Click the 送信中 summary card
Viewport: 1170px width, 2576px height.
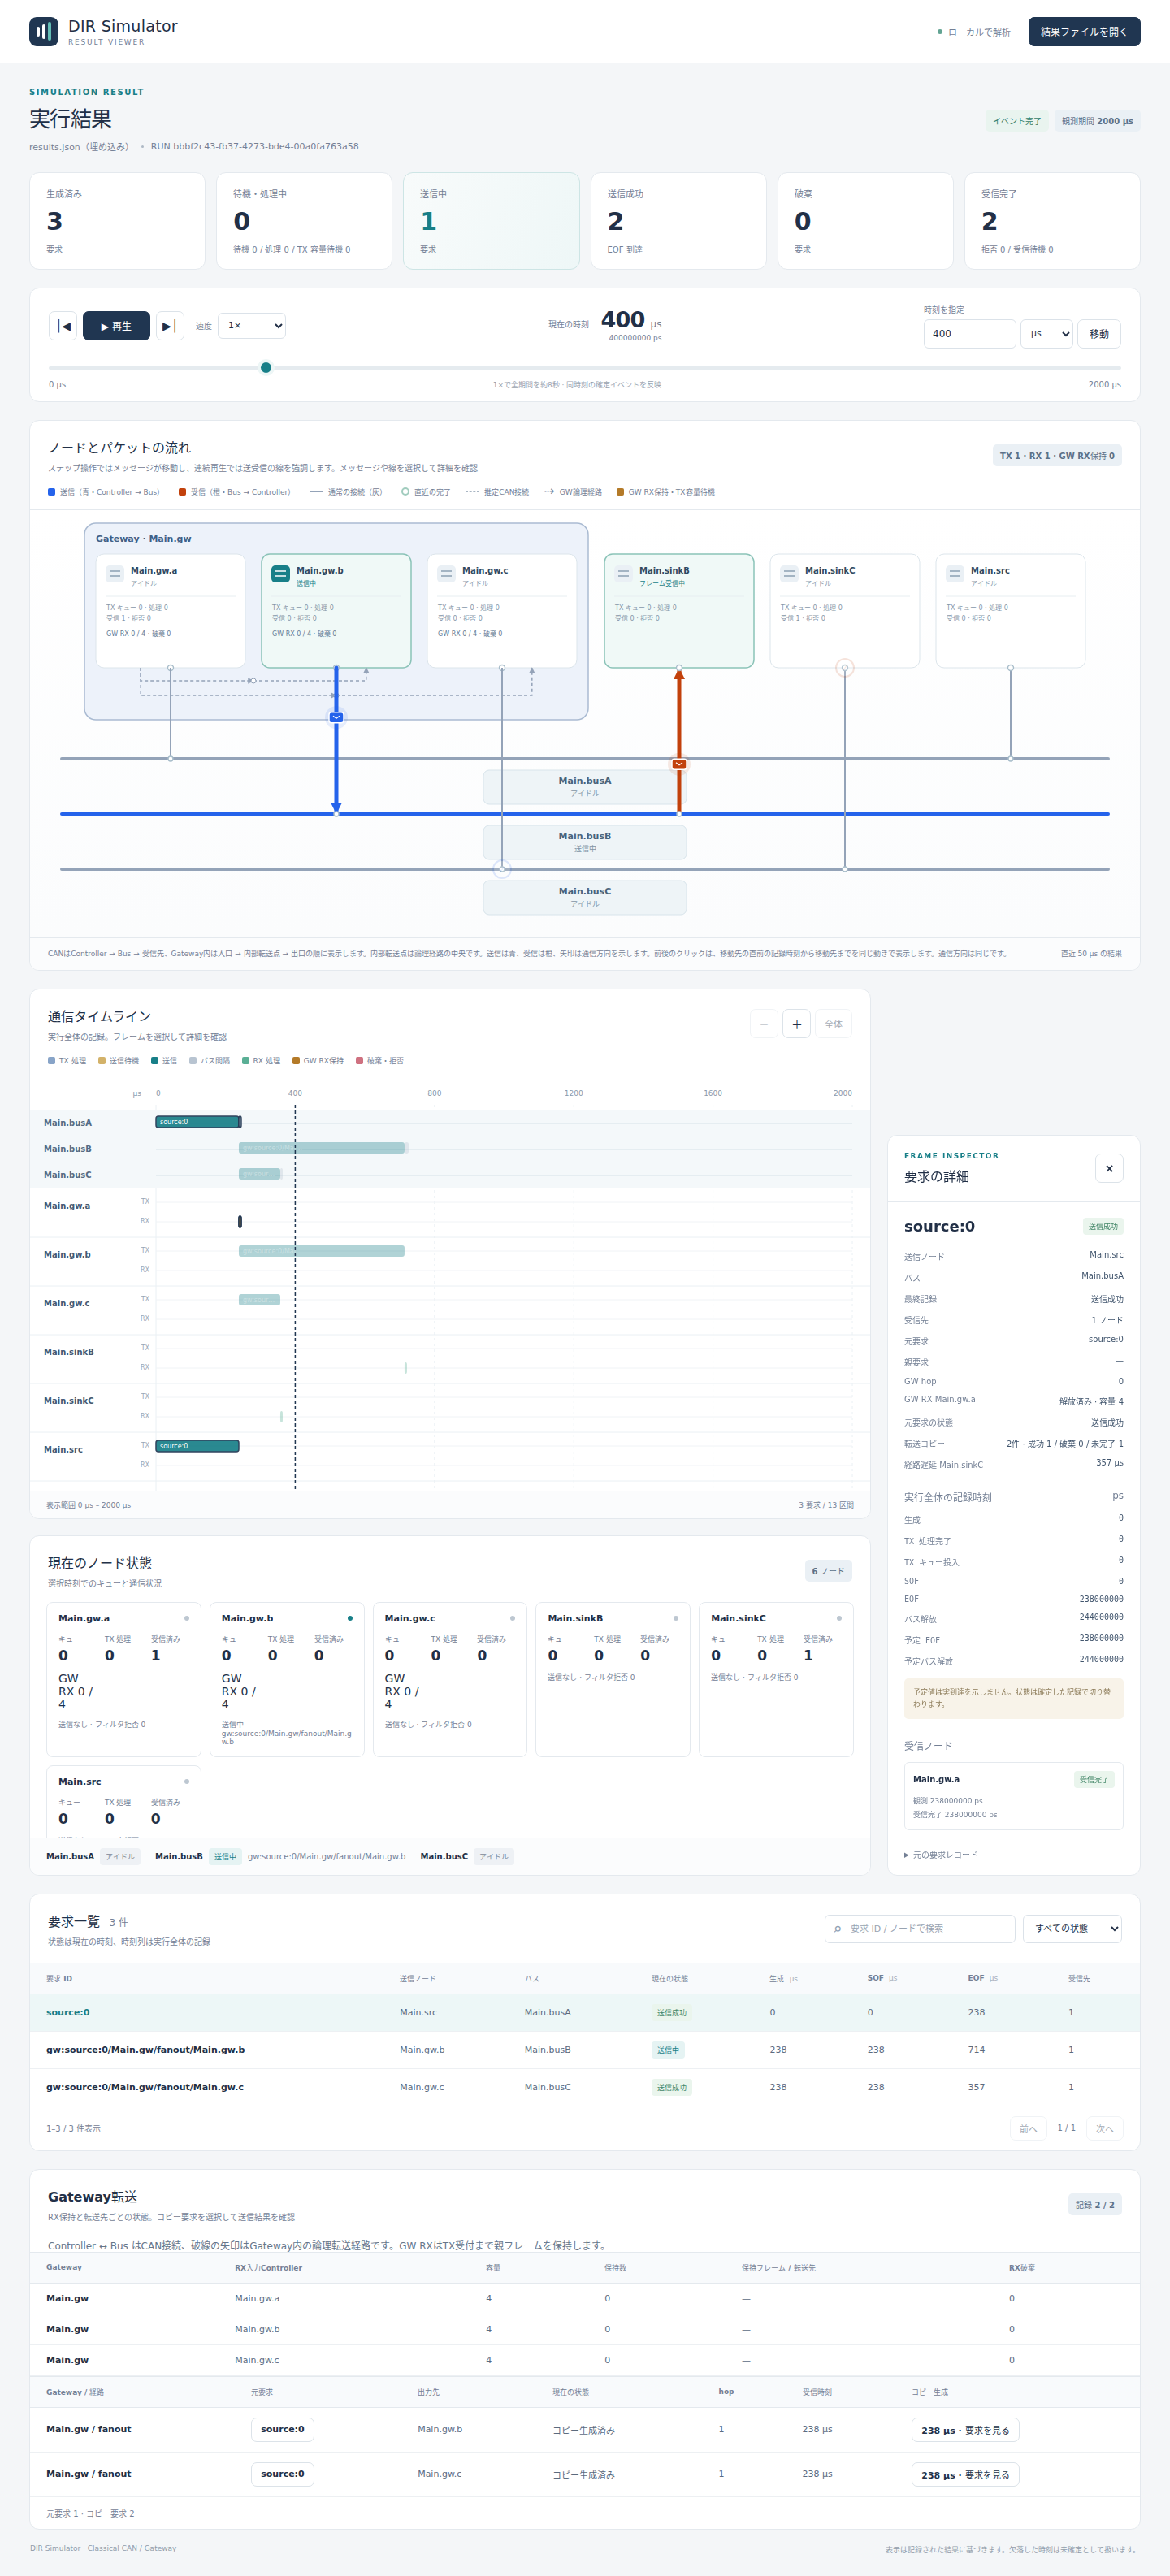click(x=491, y=221)
